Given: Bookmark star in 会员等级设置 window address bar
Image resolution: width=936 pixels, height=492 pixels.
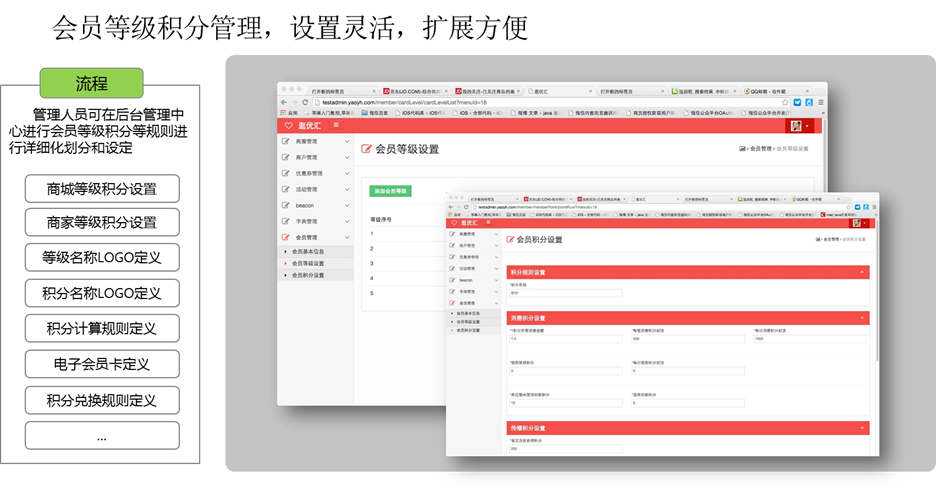Looking at the screenshot, I should coord(785,102).
